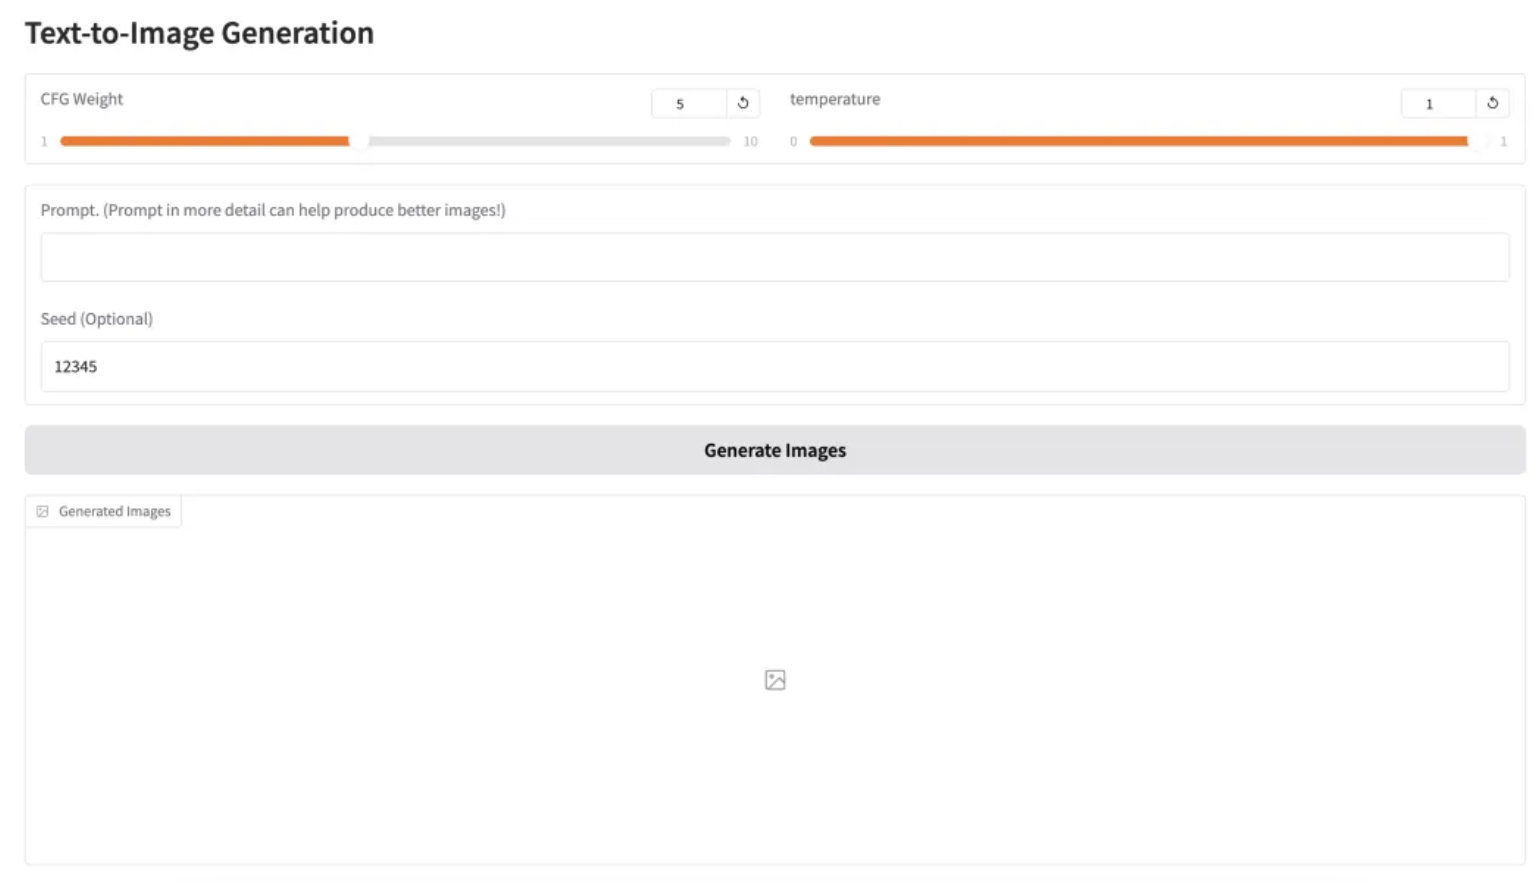This screenshot has width=1540, height=886.
Task: Click the unfilled gray part of CFG Weight slider
Action: point(550,141)
